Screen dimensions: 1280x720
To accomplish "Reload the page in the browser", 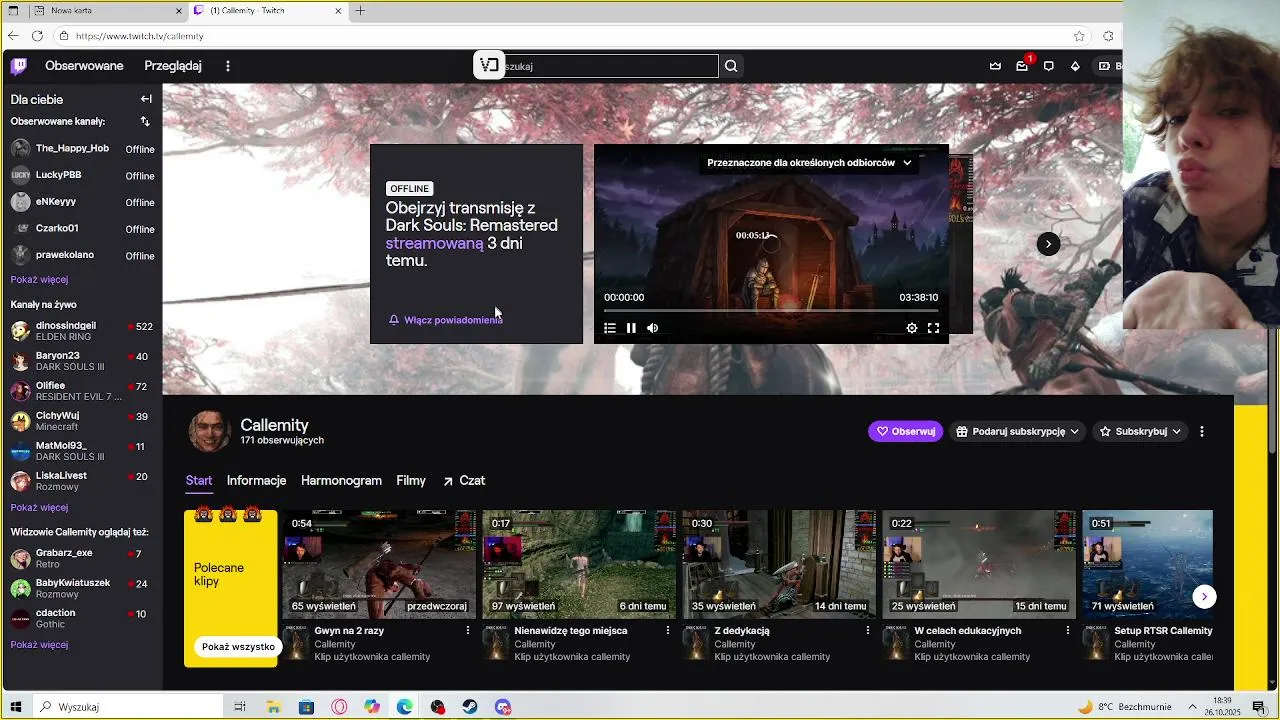I will [x=37, y=36].
